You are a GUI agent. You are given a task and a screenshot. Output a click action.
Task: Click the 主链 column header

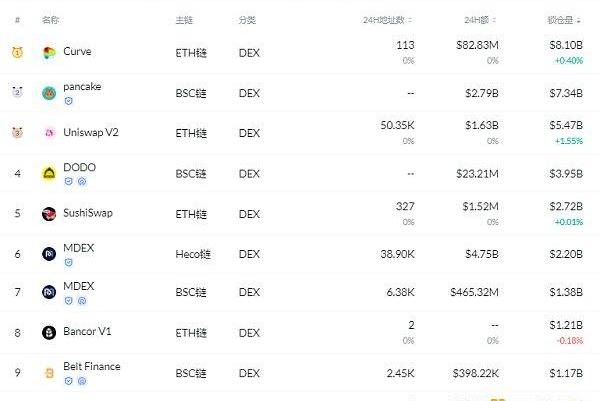point(184,20)
